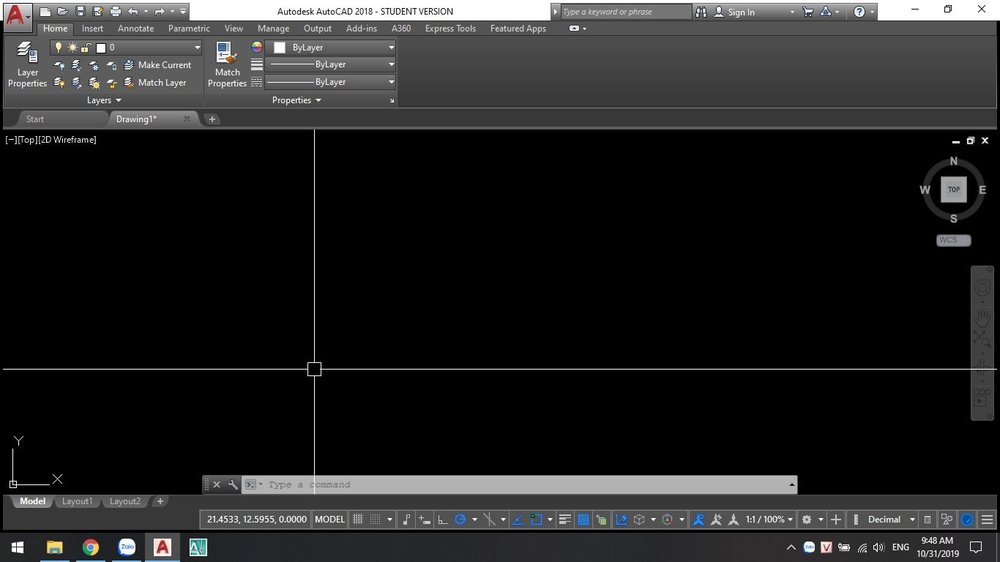1000x562 pixels.
Task: Click the TOP face of the ViewCube
Action: pos(953,190)
